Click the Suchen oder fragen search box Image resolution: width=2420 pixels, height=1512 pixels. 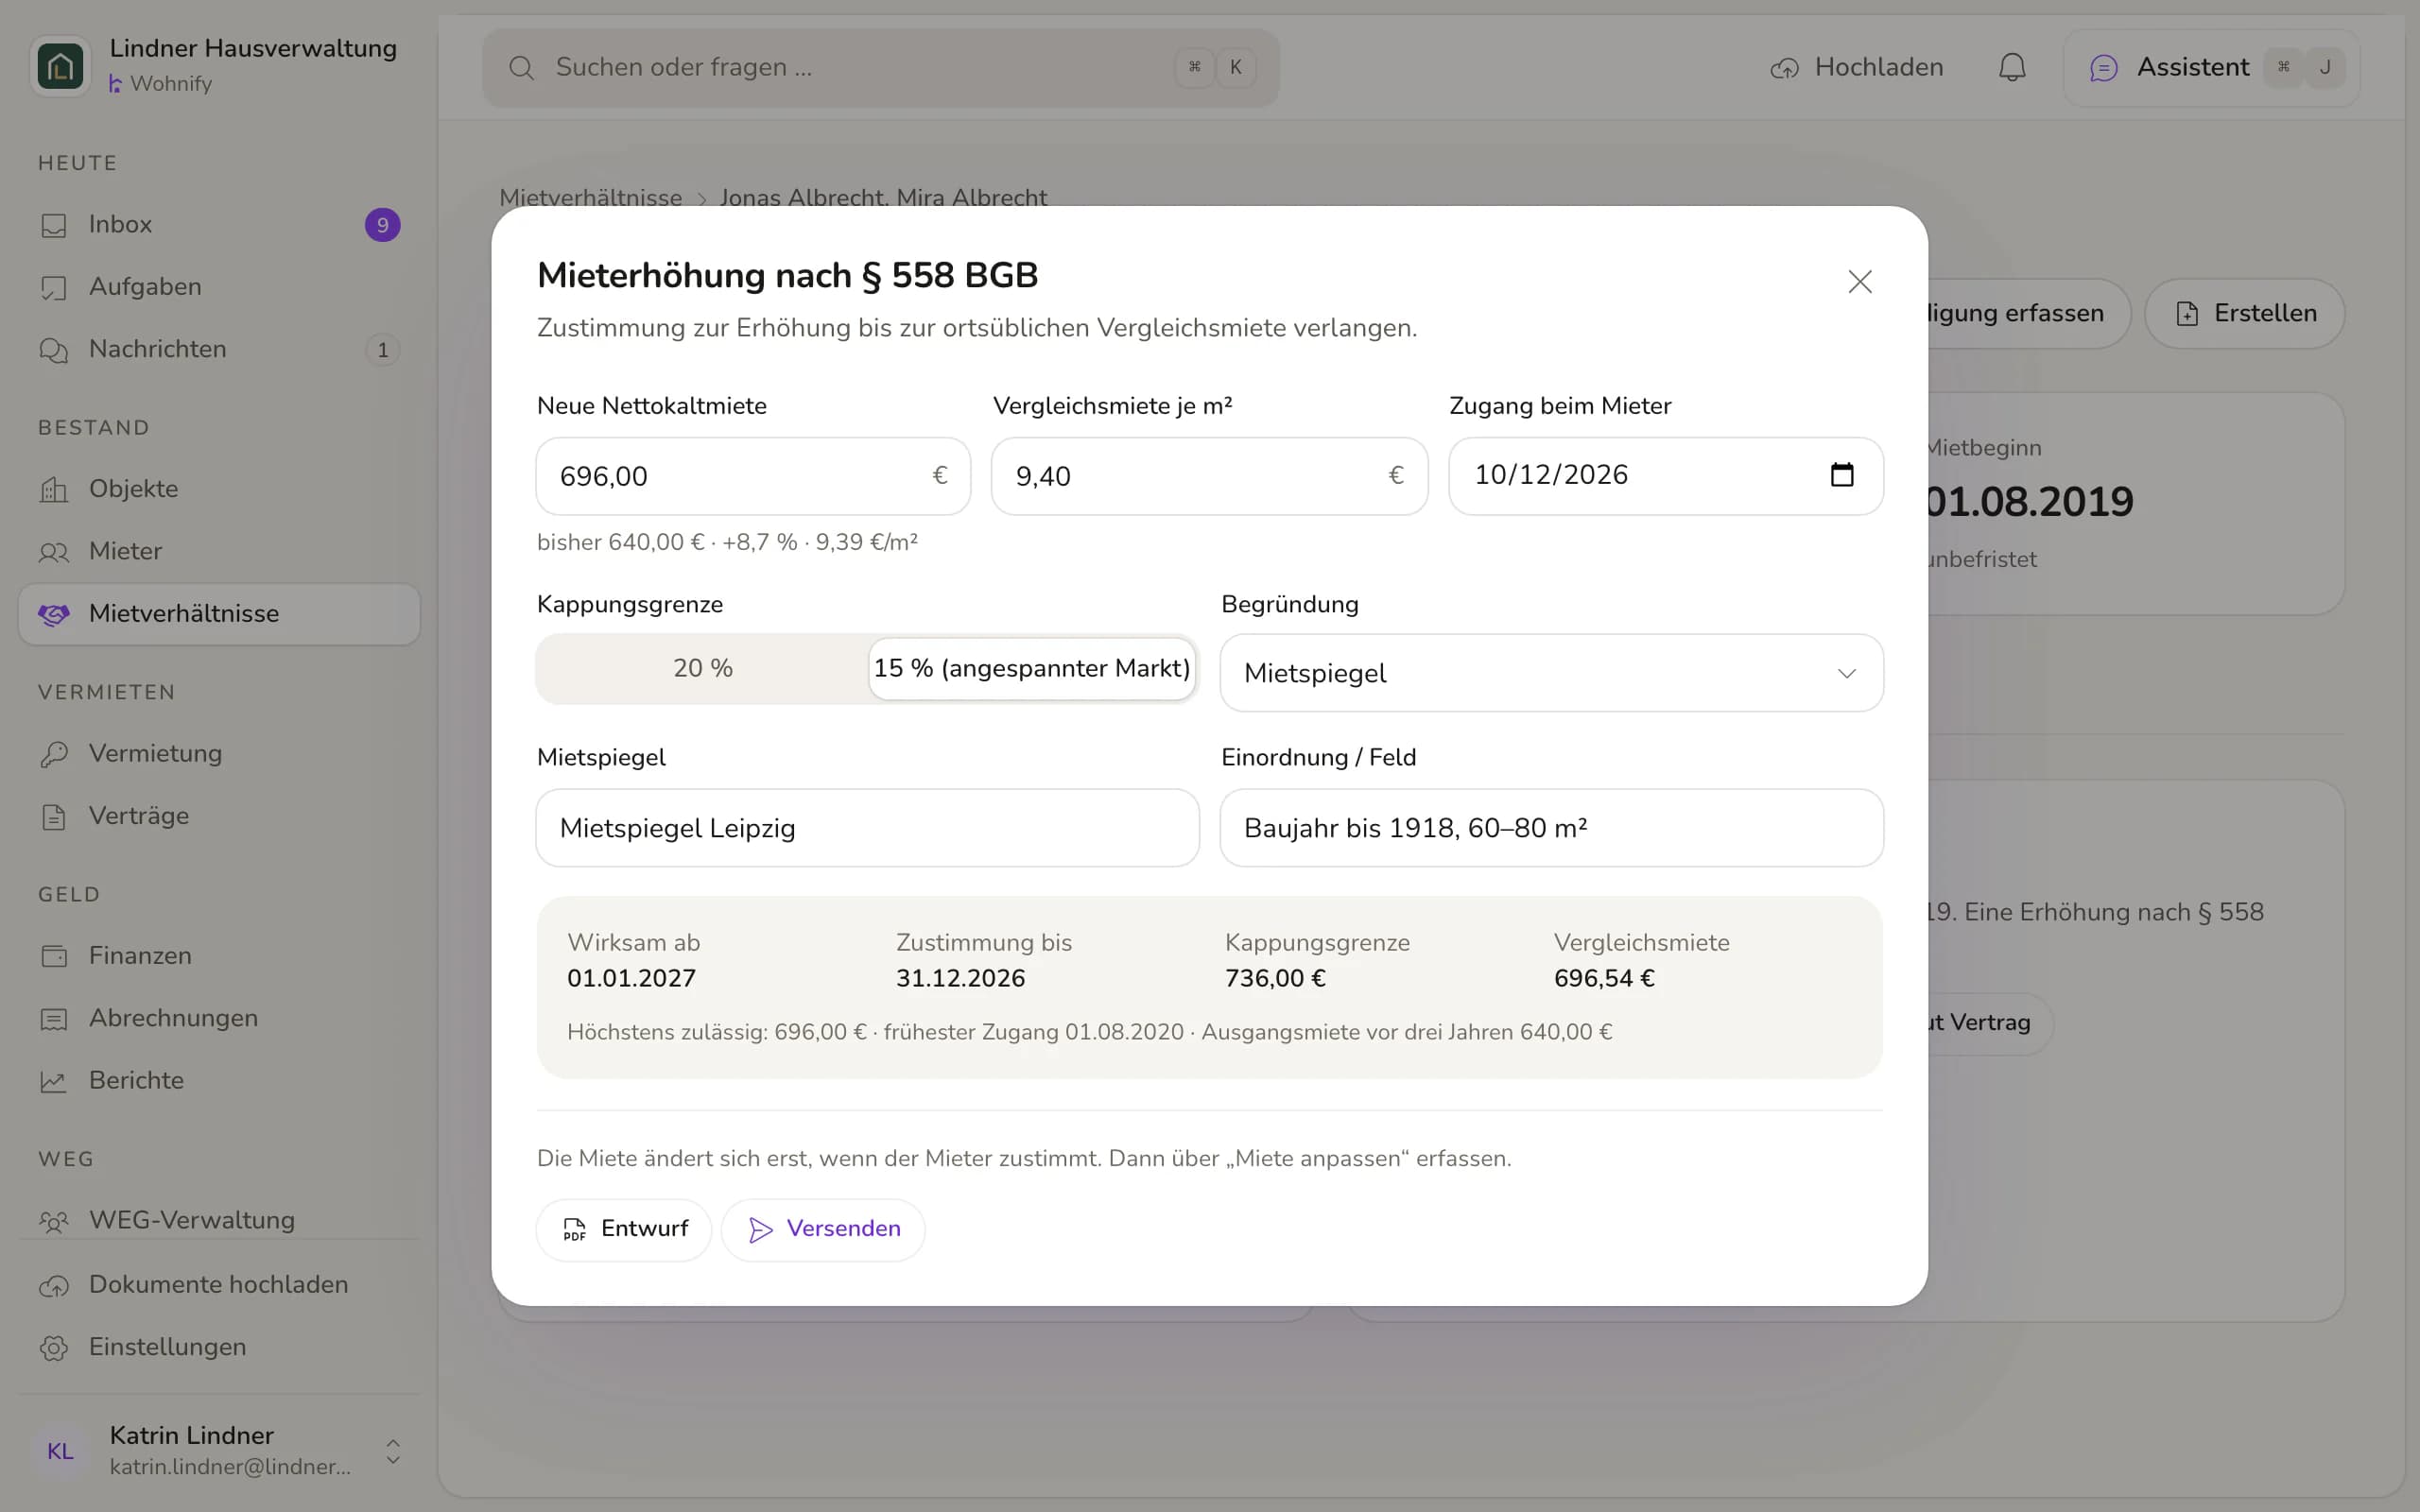tap(880, 68)
